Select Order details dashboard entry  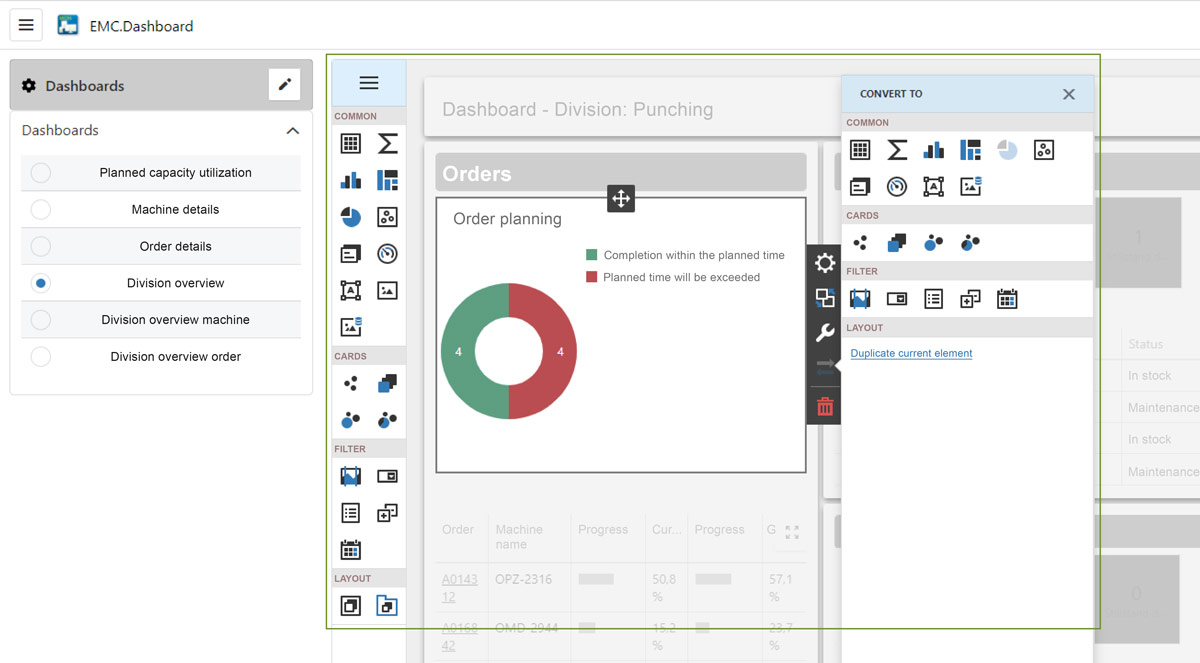point(175,247)
